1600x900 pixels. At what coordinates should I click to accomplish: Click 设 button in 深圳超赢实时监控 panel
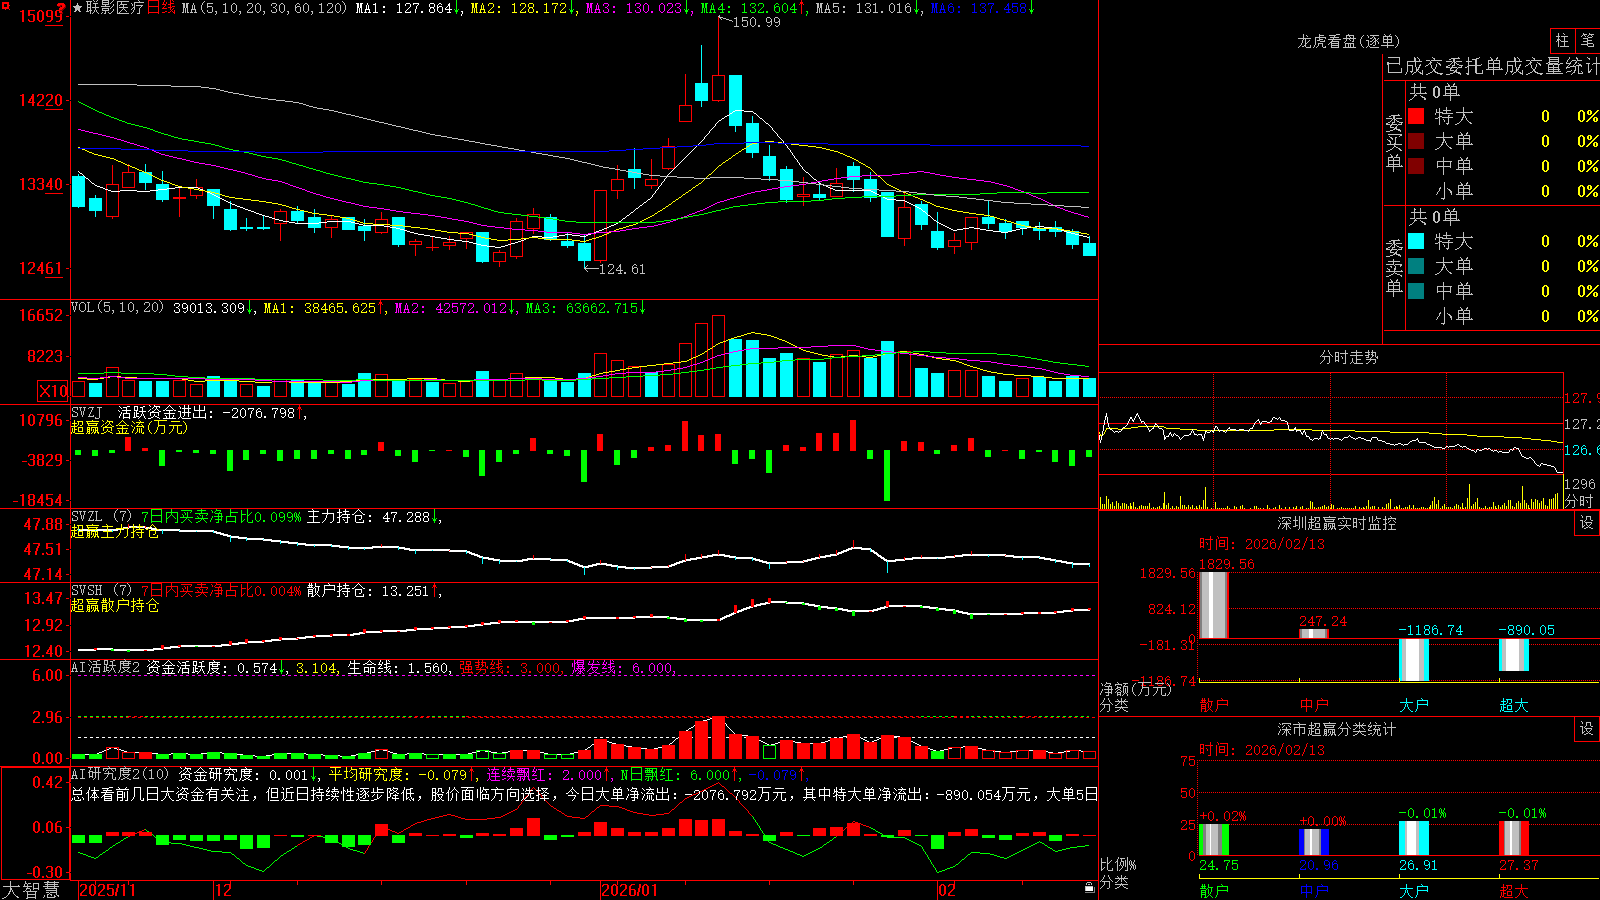(1587, 523)
